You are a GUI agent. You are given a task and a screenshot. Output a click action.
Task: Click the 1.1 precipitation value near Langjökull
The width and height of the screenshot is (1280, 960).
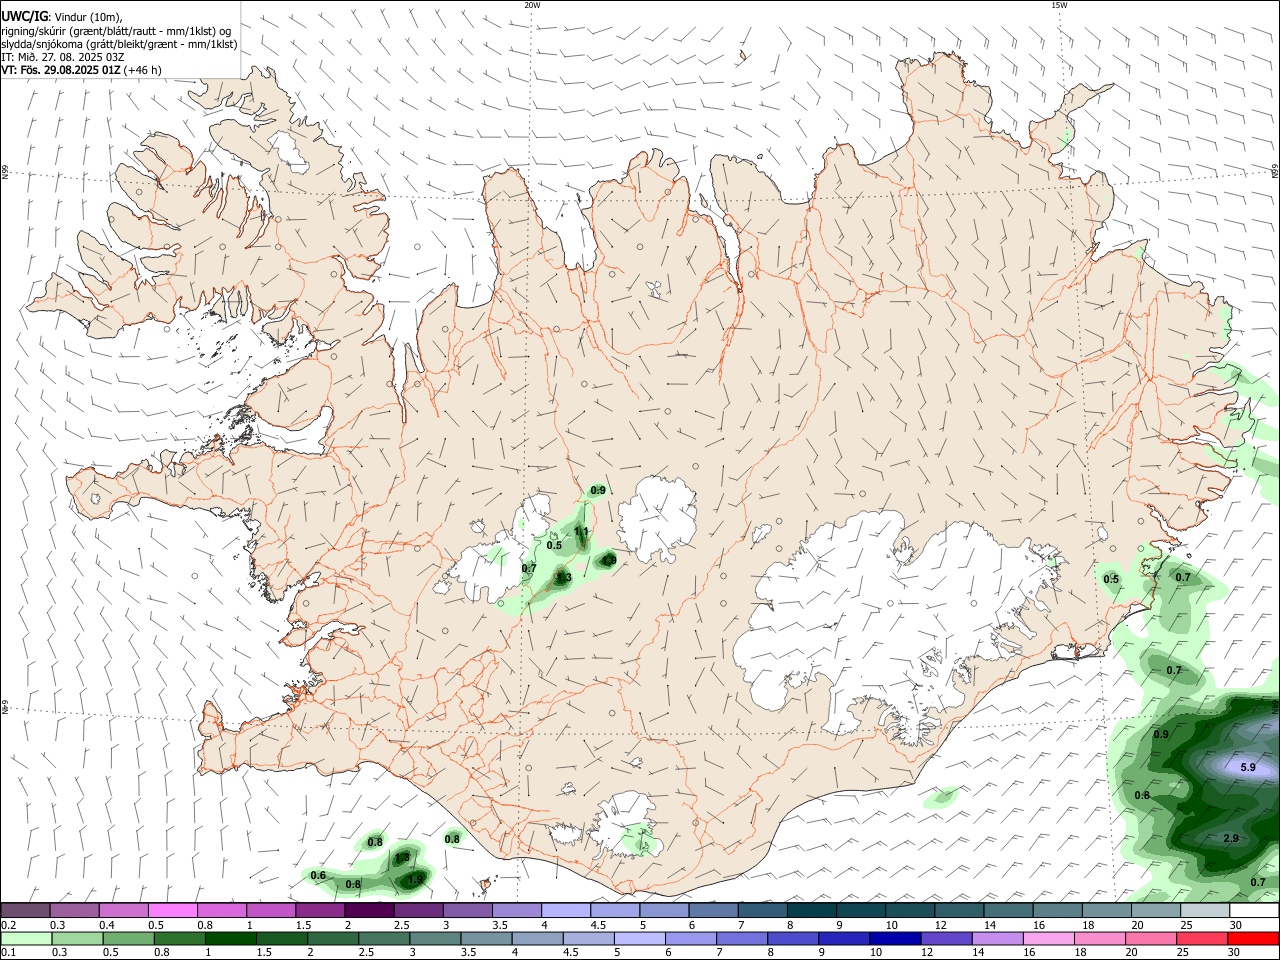click(x=581, y=532)
